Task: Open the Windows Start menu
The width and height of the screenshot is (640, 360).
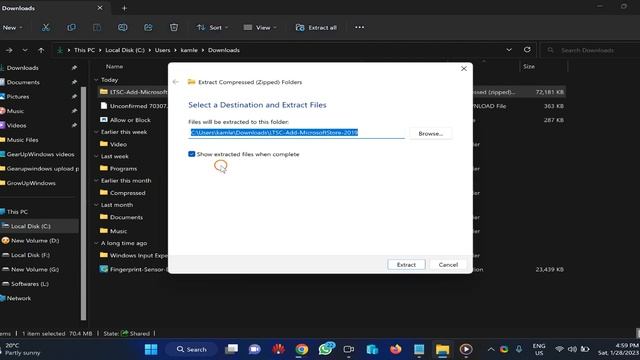Action: coord(151,349)
